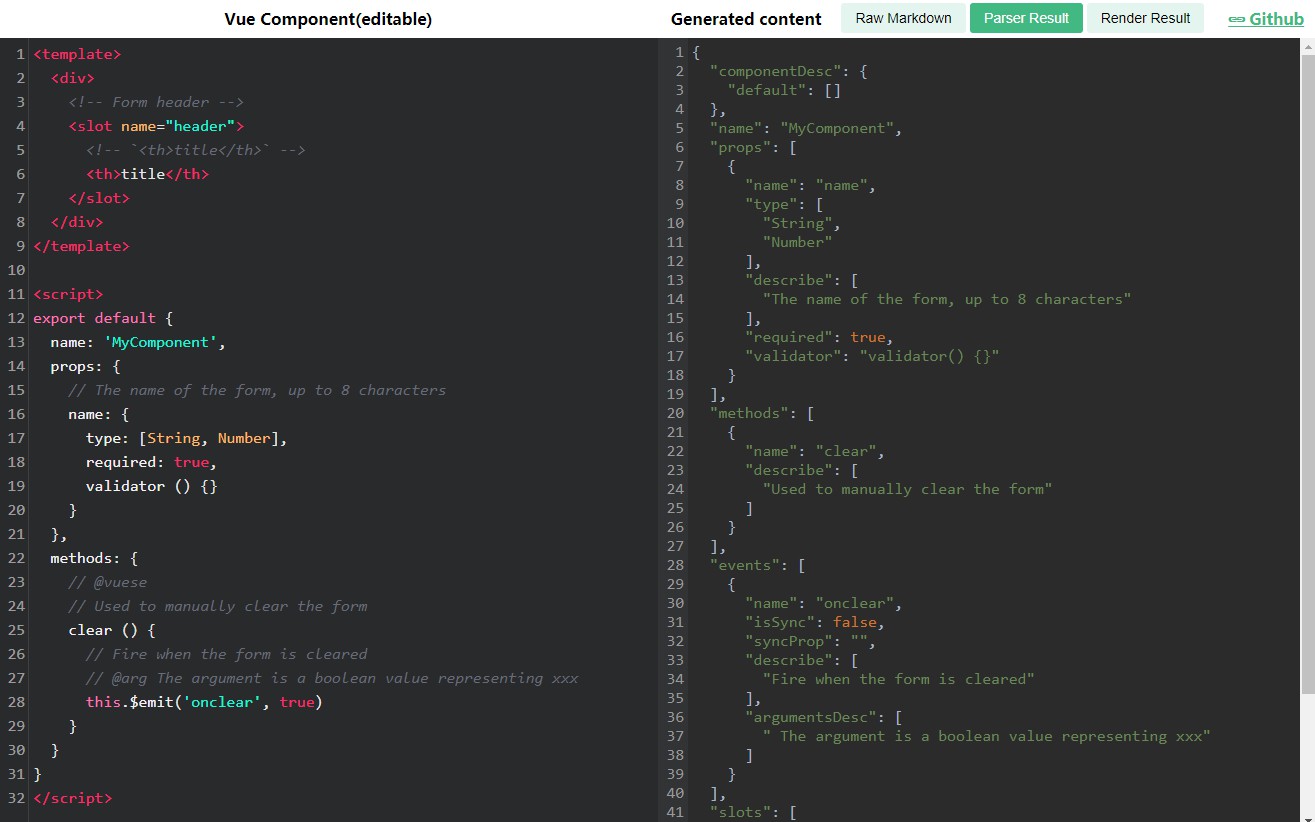Open the Github link
Viewport: 1315px width, 822px height.
(x=1276, y=19)
